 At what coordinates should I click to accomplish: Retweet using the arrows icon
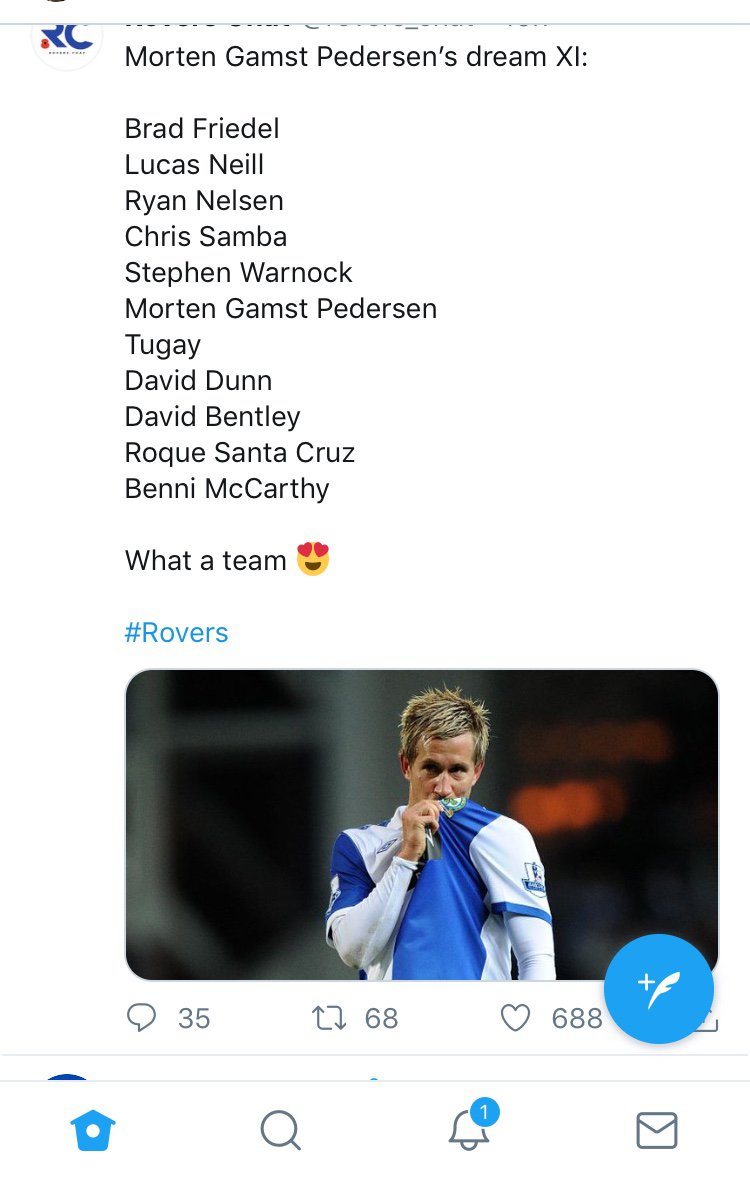click(329, 1018)
